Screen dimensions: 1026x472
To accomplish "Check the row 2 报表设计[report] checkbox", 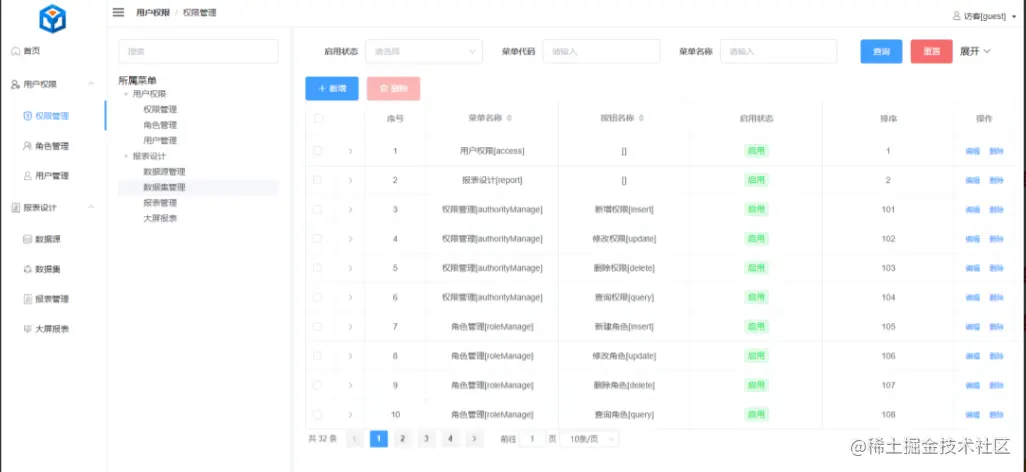I will 317,179.
